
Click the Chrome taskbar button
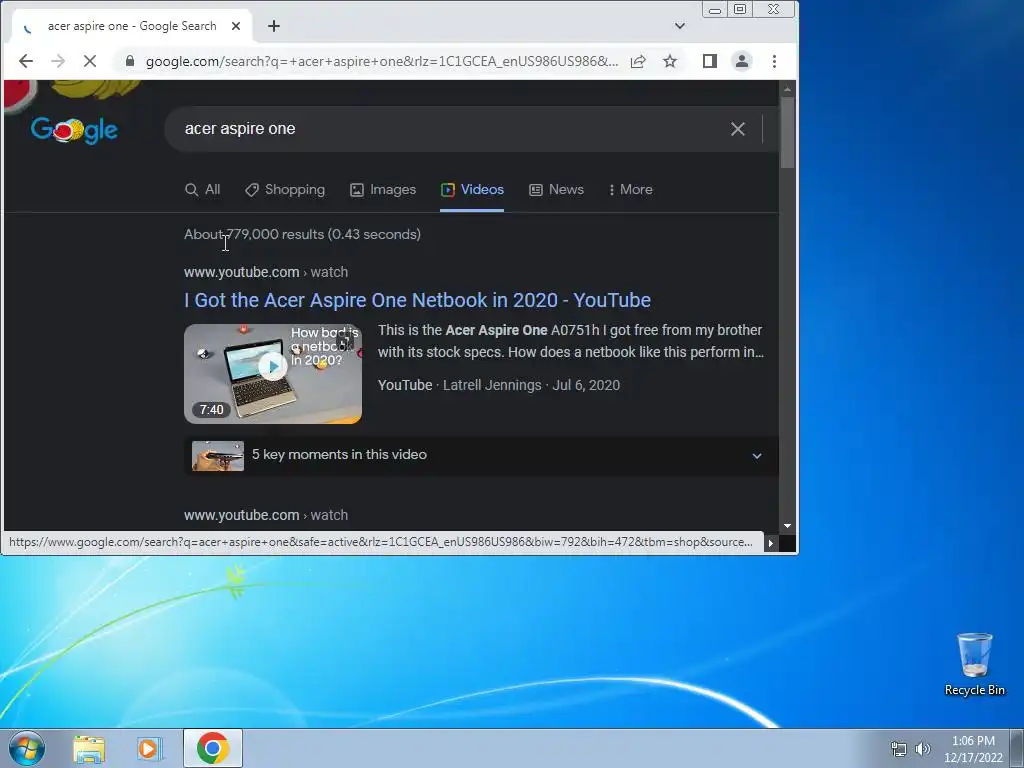(x=212, y=748)
